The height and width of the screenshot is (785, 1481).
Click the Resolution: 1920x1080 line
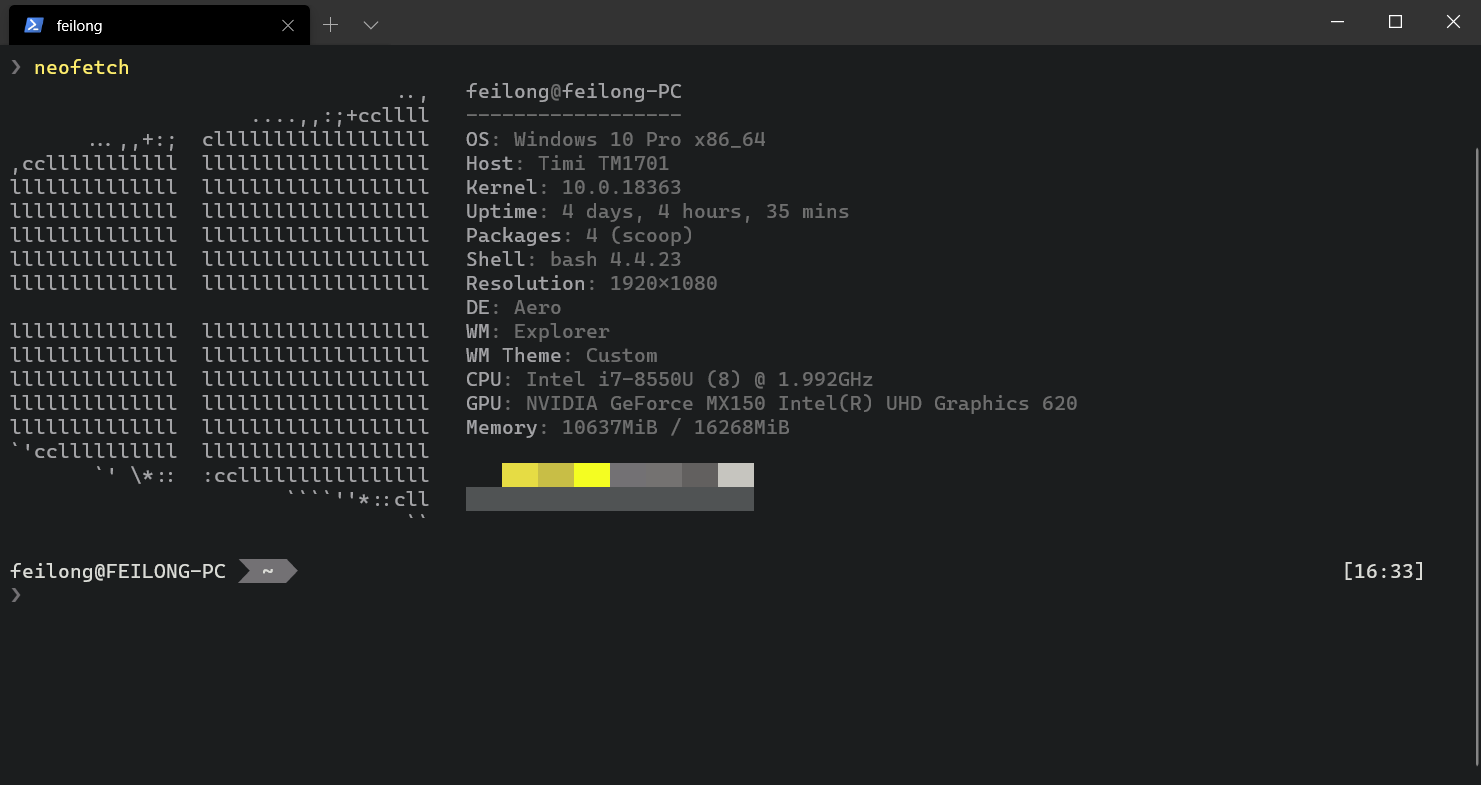point(592,284)
